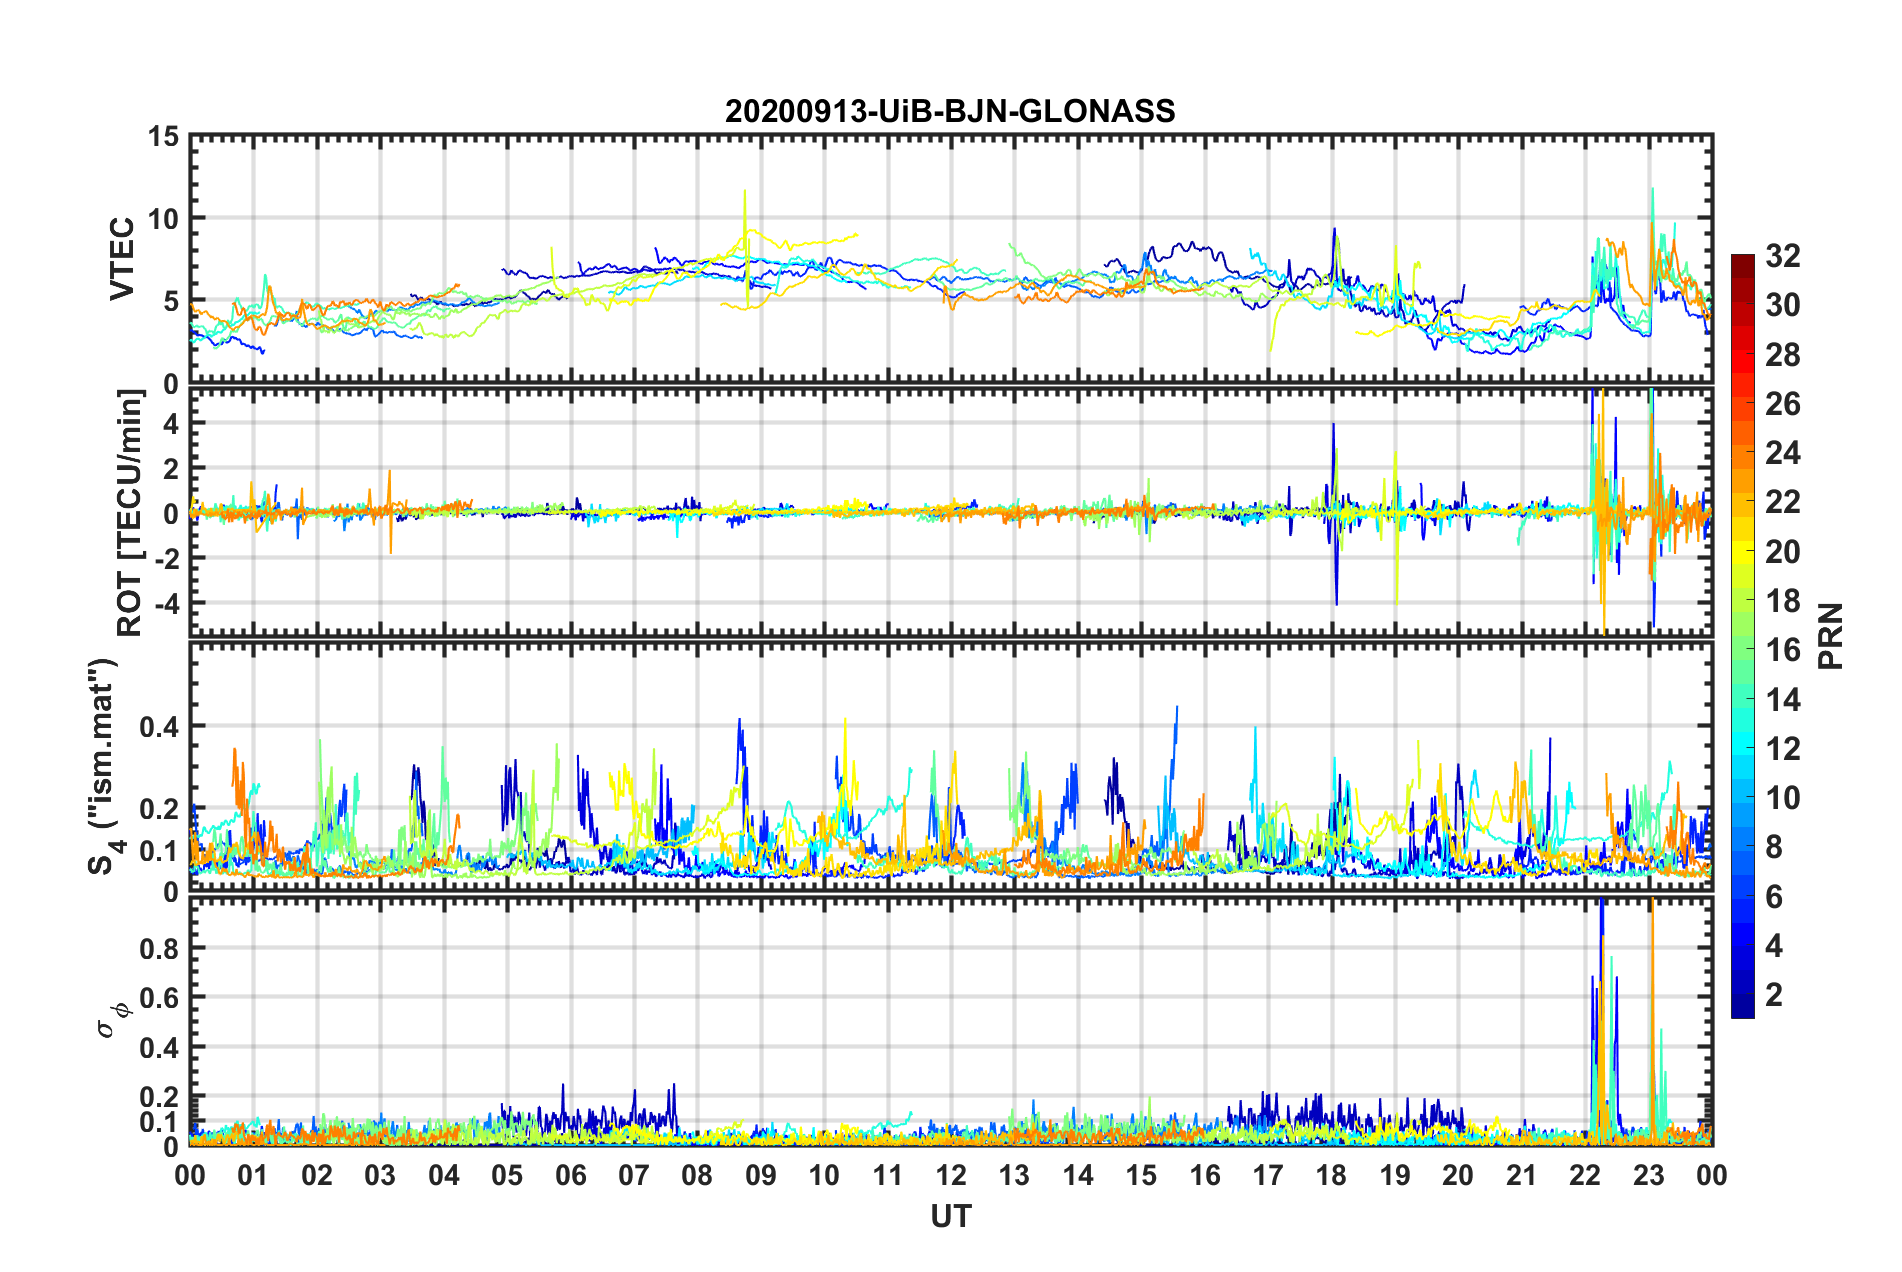The image size is (1902, 1272).
Task: Click the VTEC y-axis tick 15
Action: tap(163, 136)
